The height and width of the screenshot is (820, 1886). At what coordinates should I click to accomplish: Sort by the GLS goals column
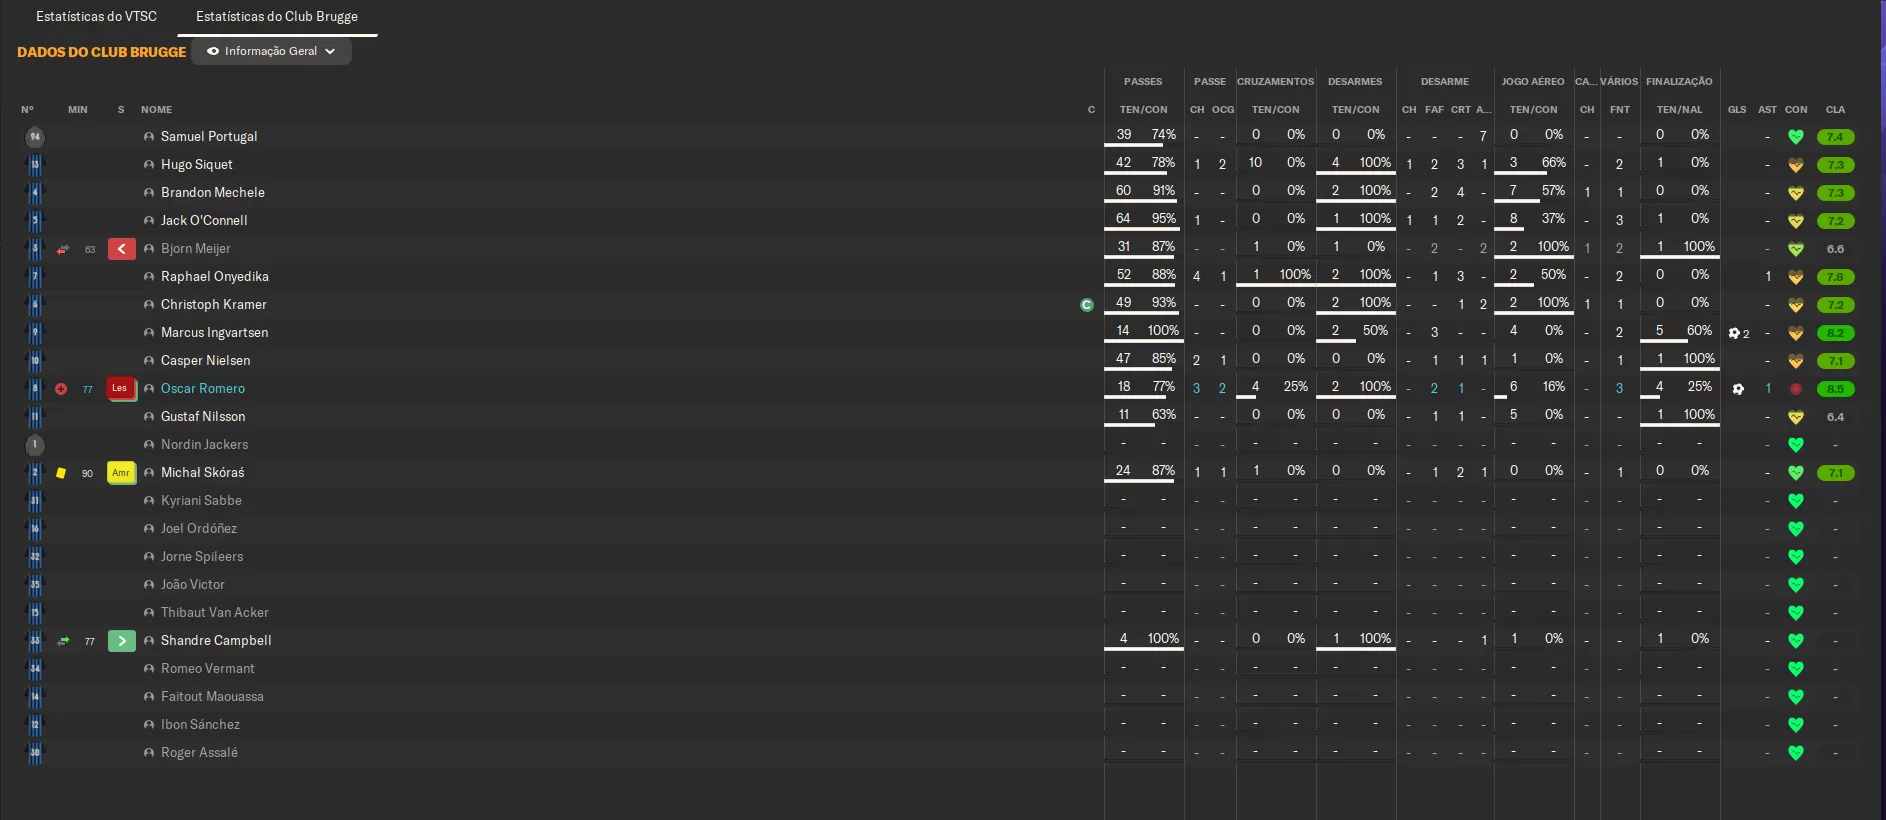coord(1737,110)
